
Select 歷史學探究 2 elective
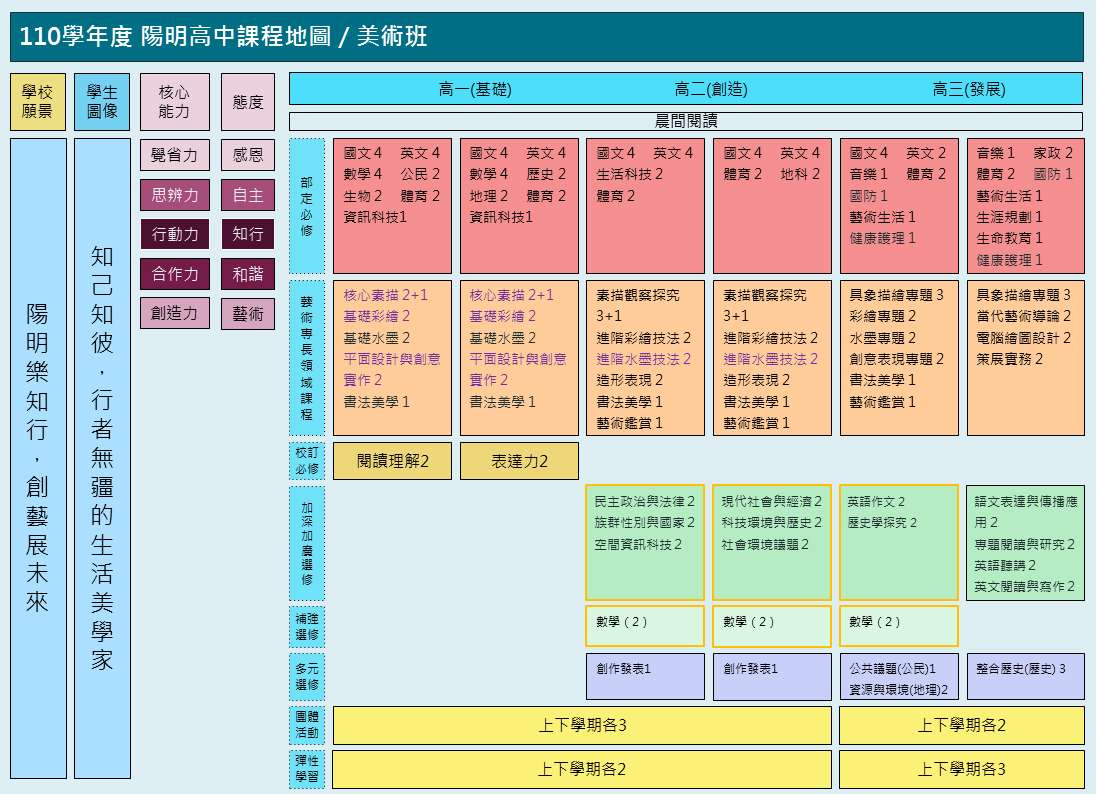(x=882, y=522)
